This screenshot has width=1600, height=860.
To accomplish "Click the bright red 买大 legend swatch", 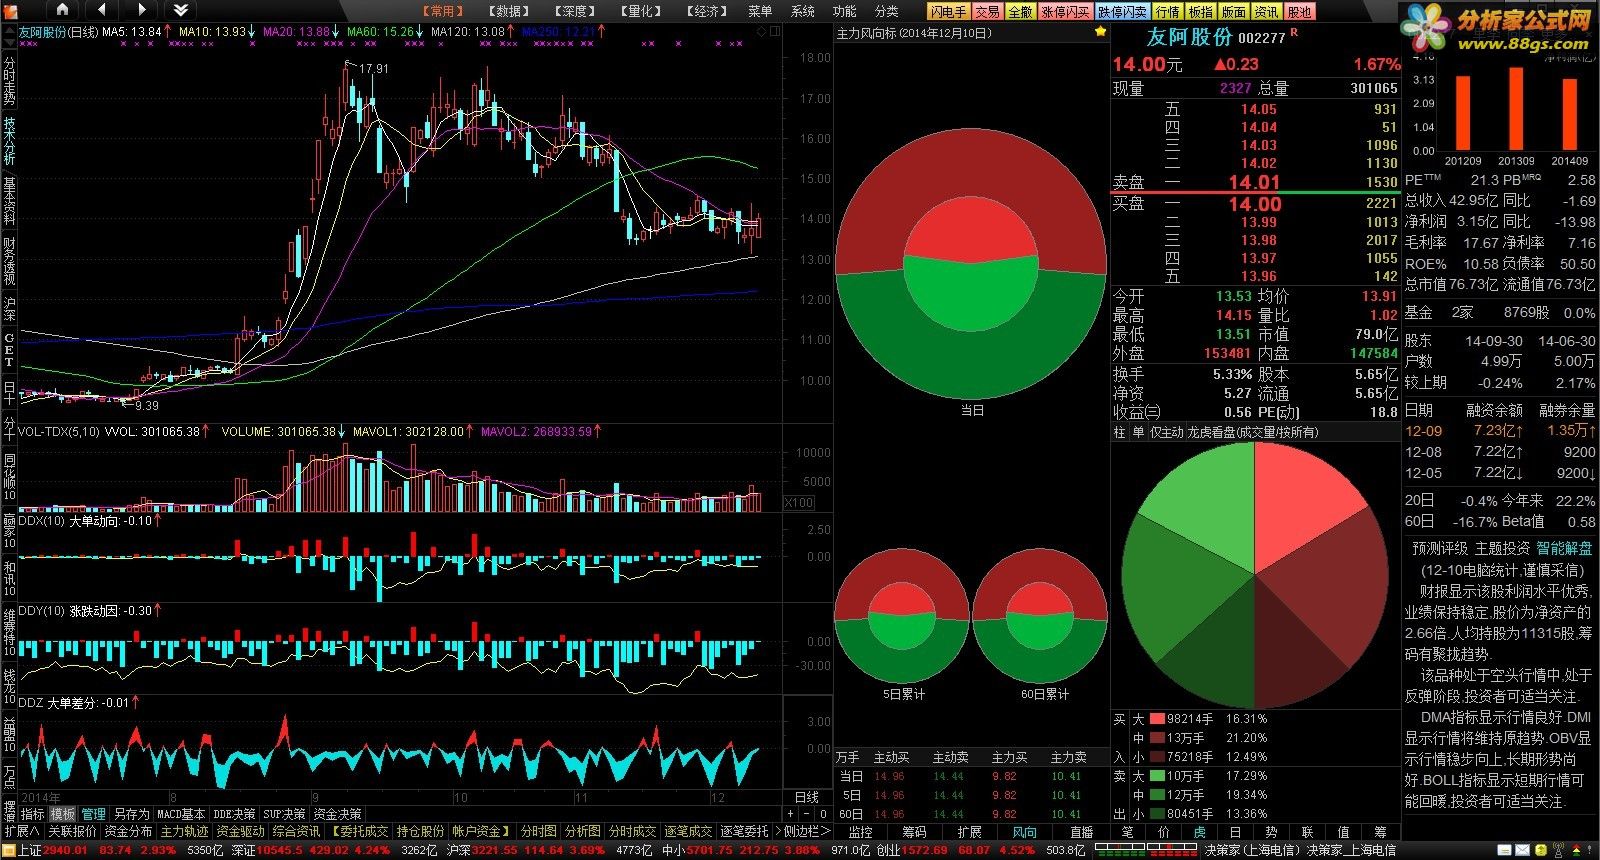I will click(1157, 718).
